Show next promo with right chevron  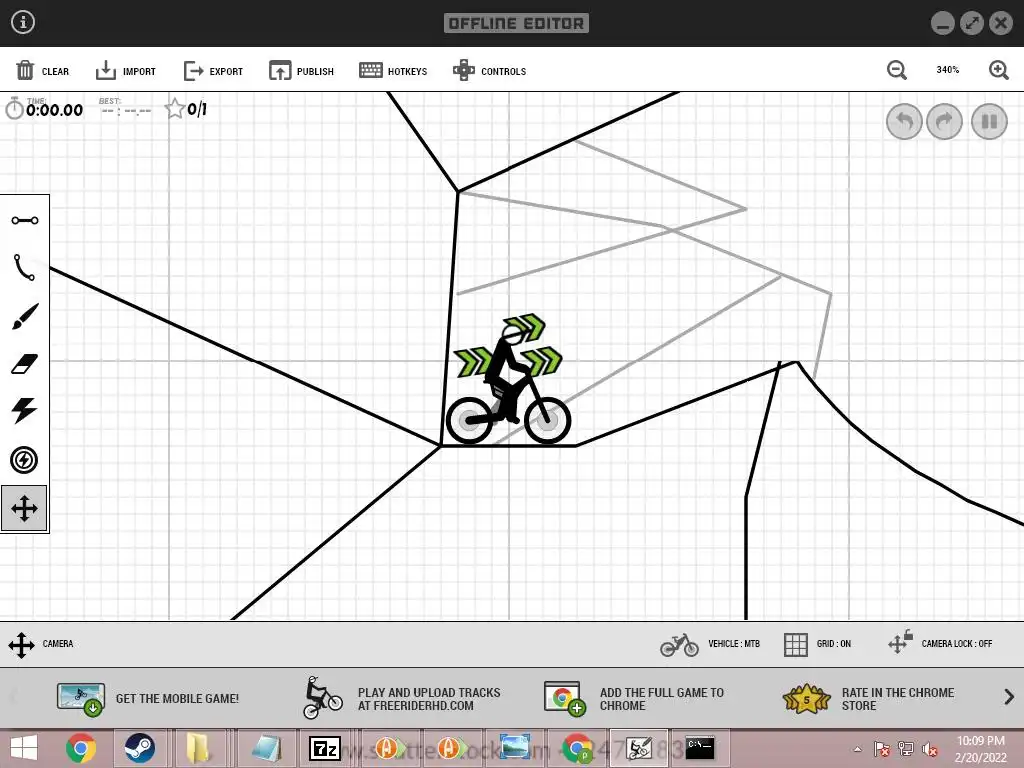[1009, 697]
